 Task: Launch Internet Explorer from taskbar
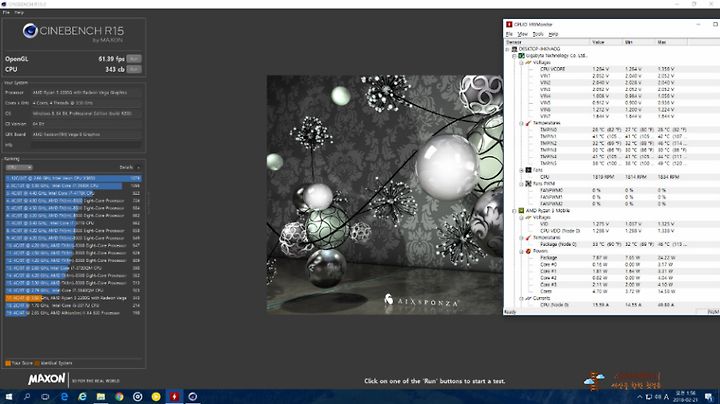(82, 397)
